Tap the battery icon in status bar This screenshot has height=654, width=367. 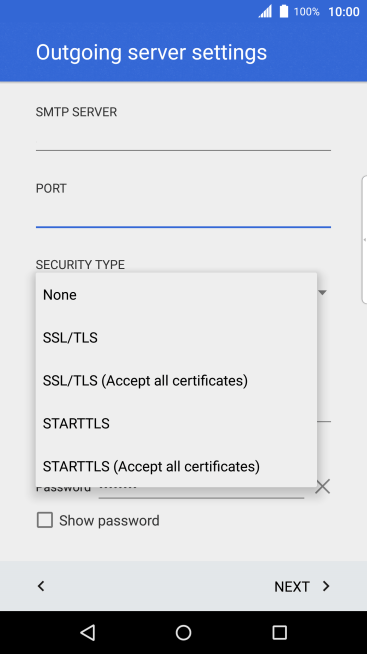pos(284,11)
